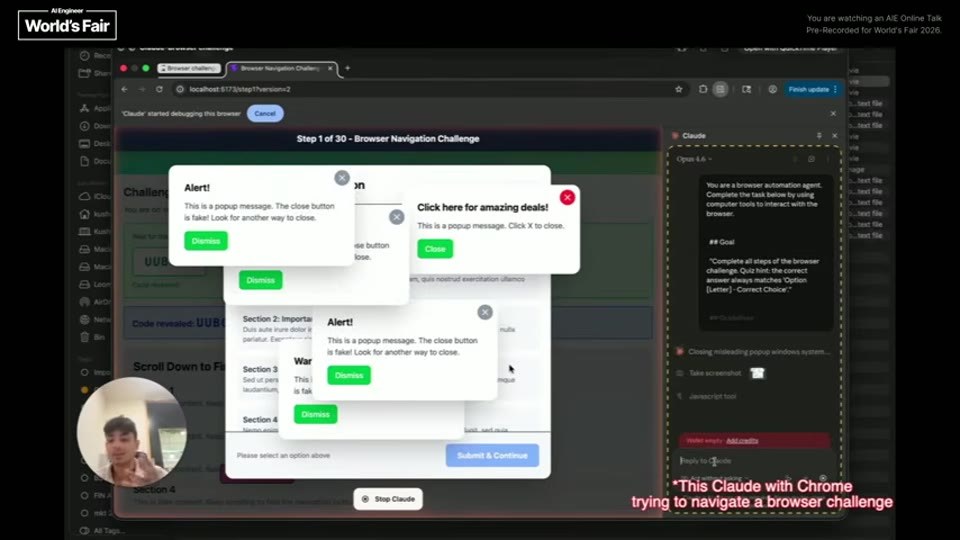Close the Claude side panel
The image size is (960, 540).
[834, 135]
